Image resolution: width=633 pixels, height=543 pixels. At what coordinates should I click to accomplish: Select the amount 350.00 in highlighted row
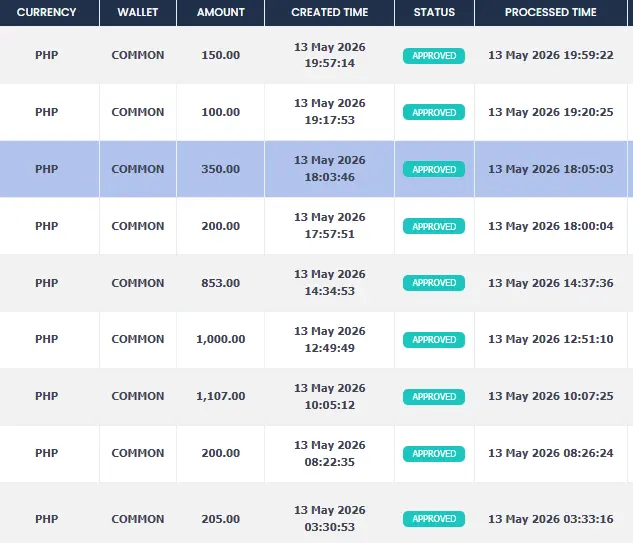tap(221, 169)
